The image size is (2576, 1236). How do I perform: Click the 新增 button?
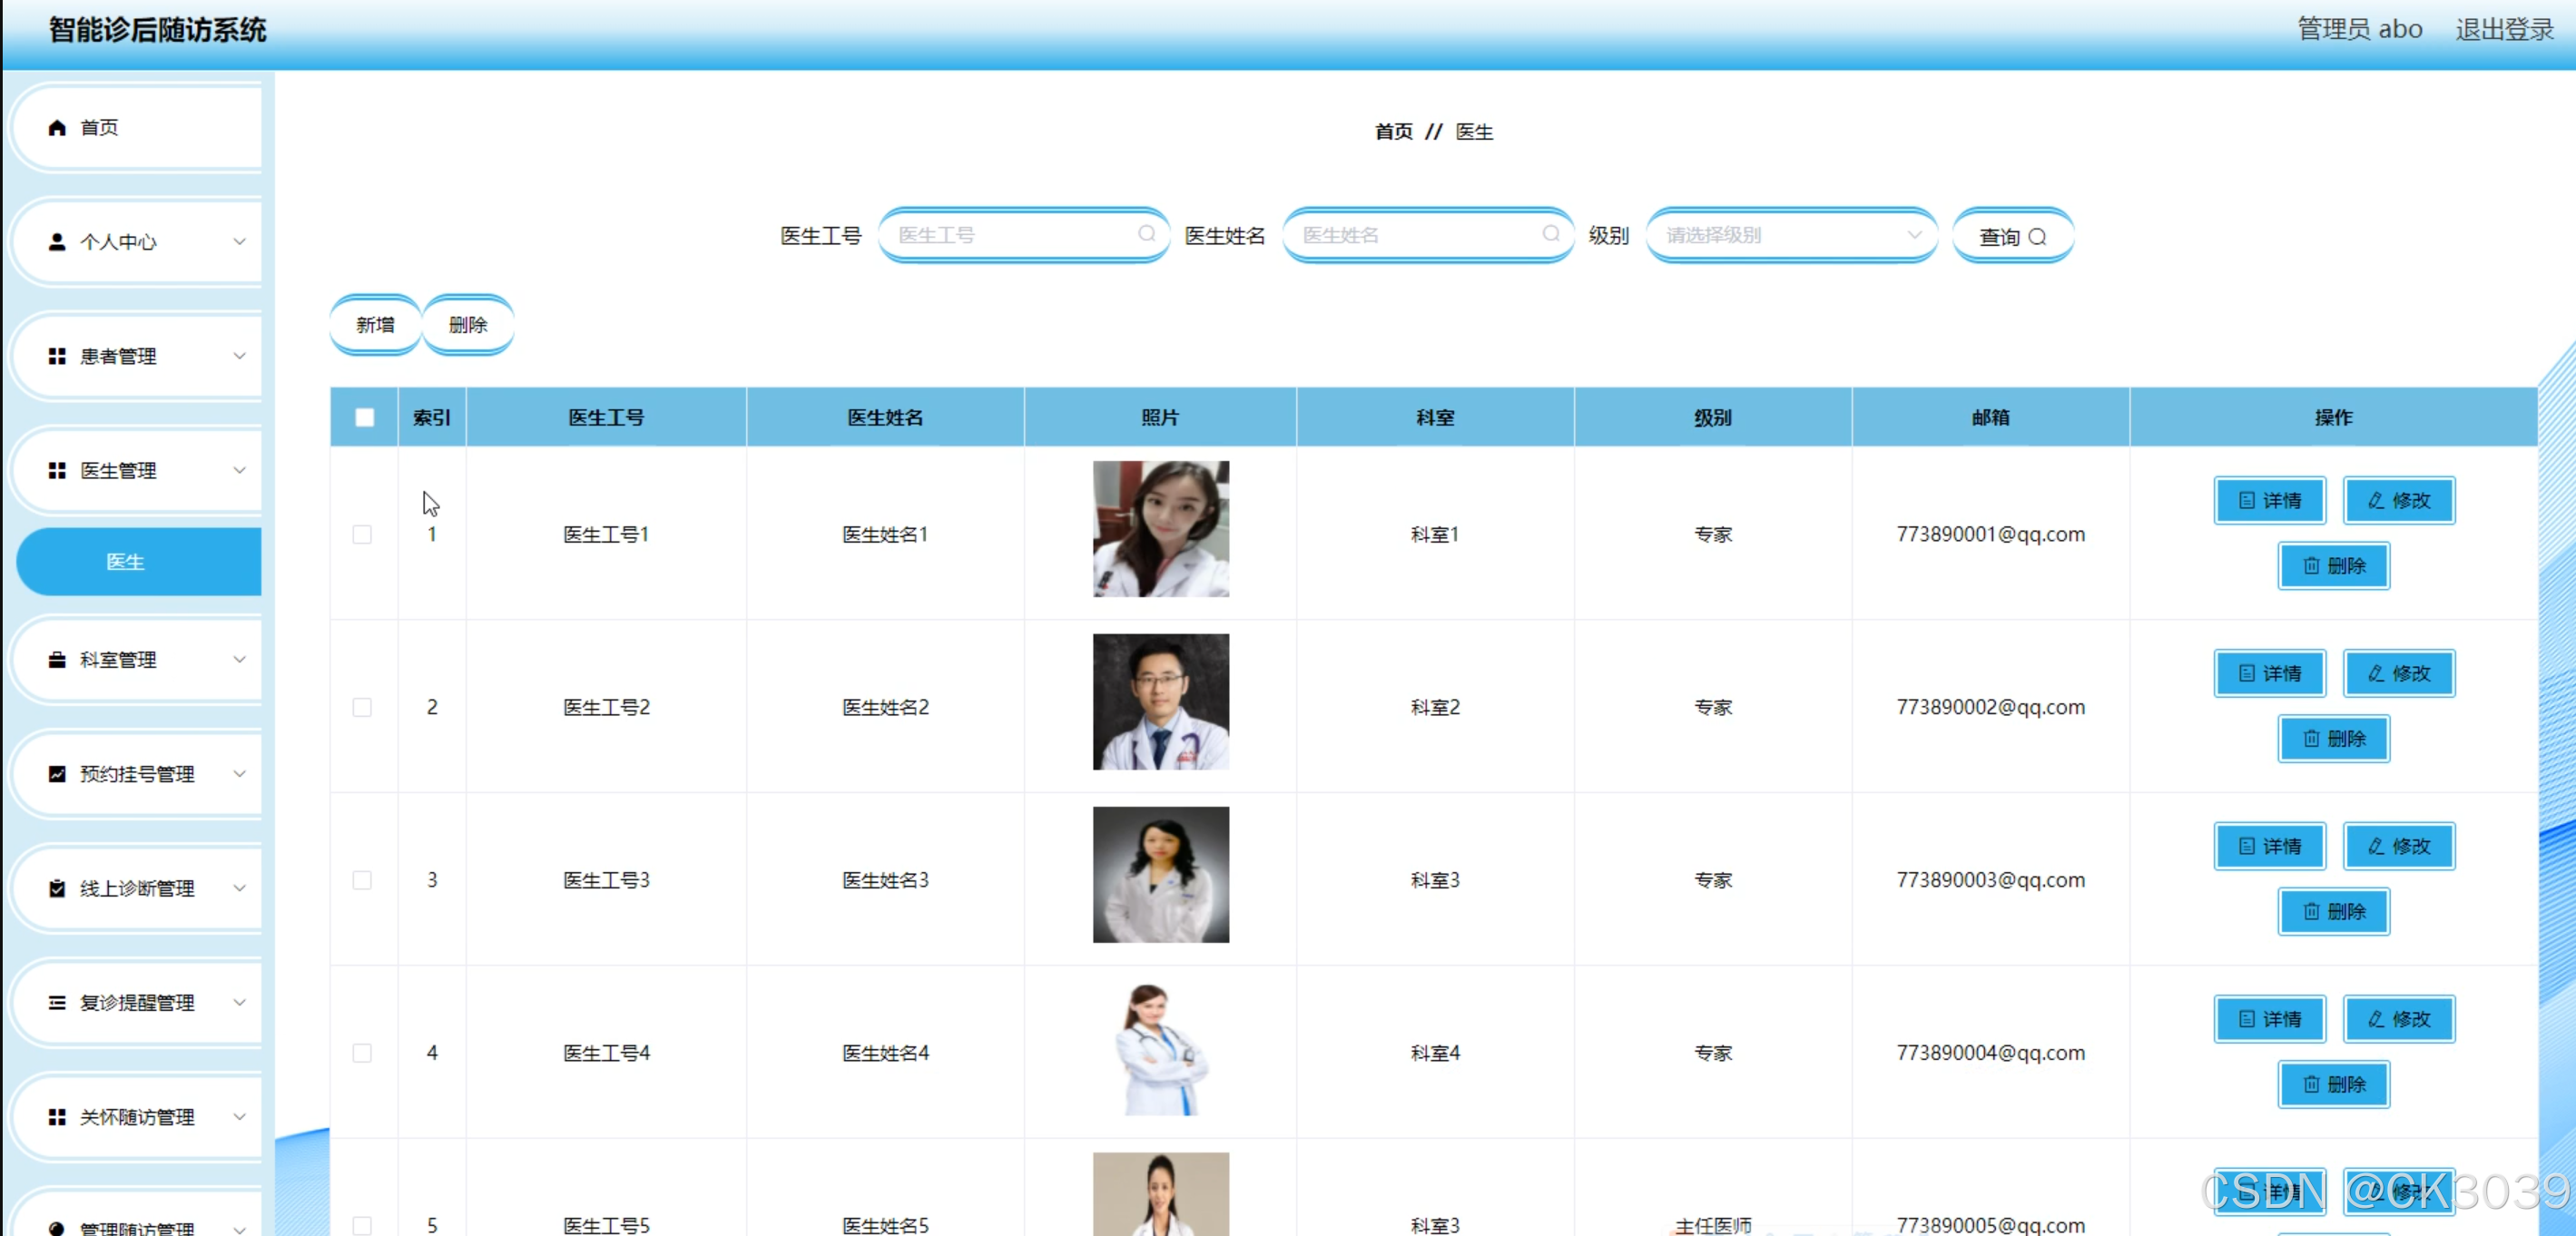click(x=375, y=325)
